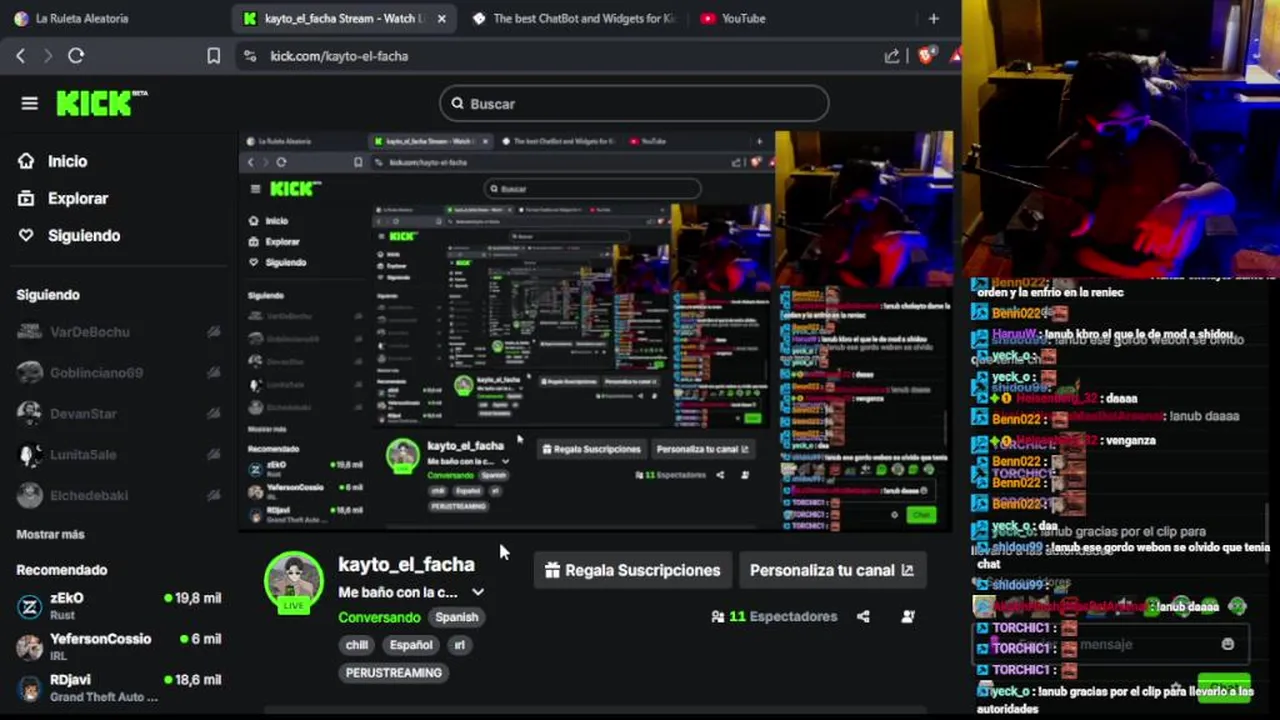Screen dimensions: 1280x720
Task: Click the webcam overlay feed
Action: [x=1120, y=140]
